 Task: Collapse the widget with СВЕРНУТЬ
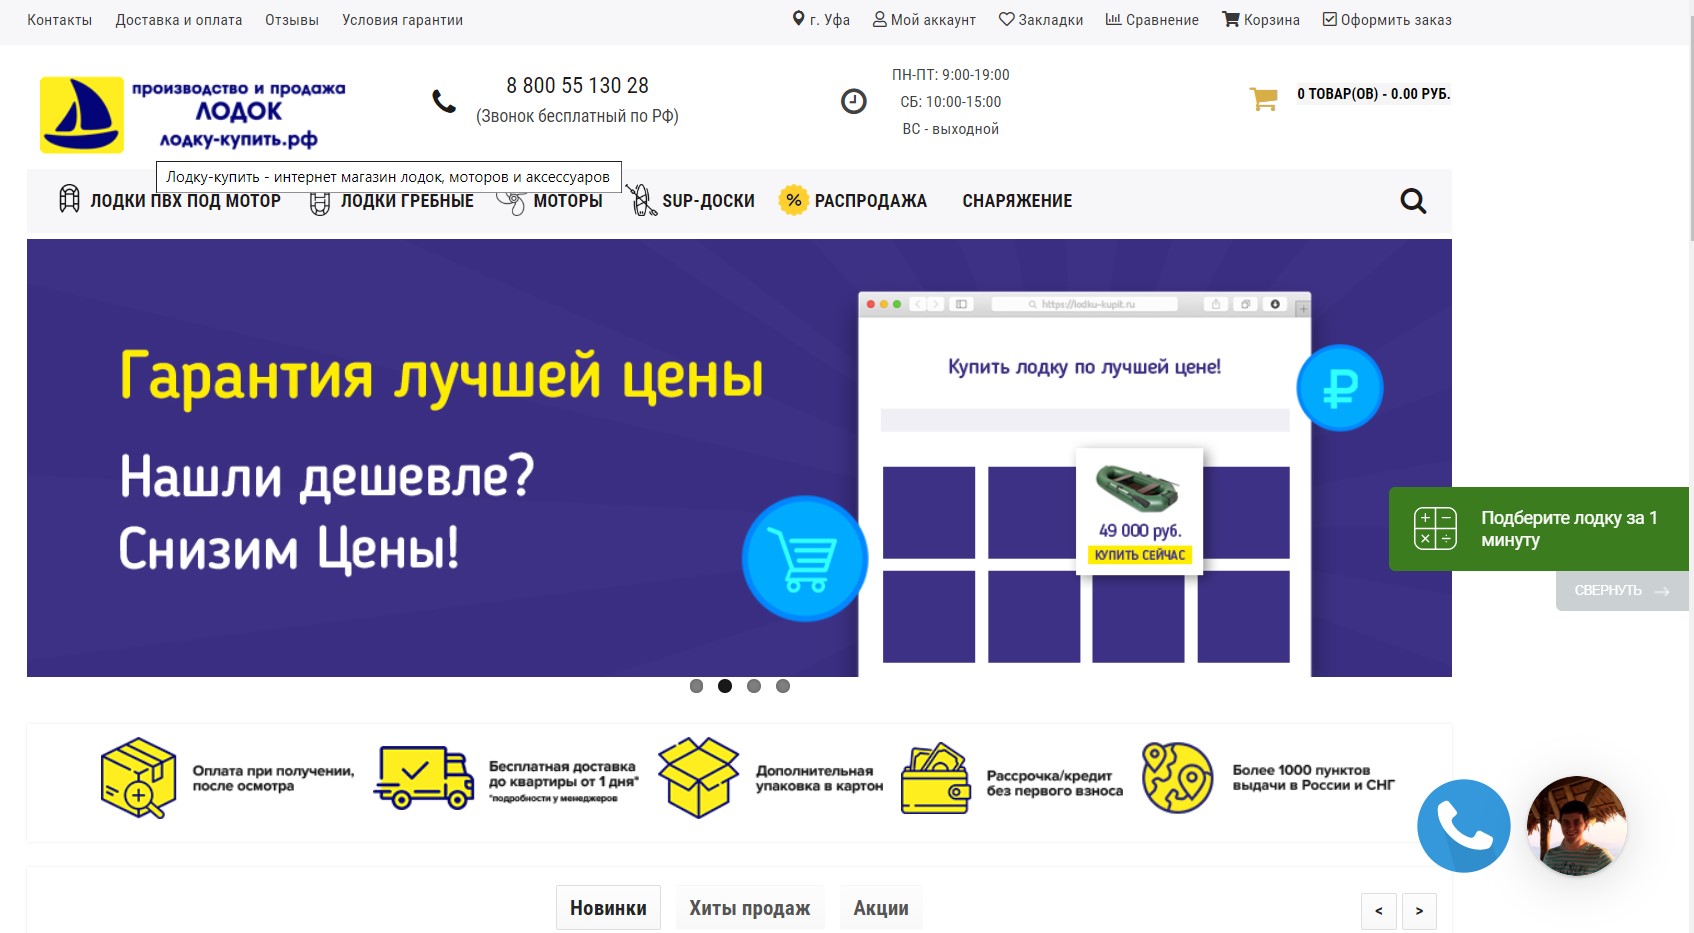[1621, 591]
